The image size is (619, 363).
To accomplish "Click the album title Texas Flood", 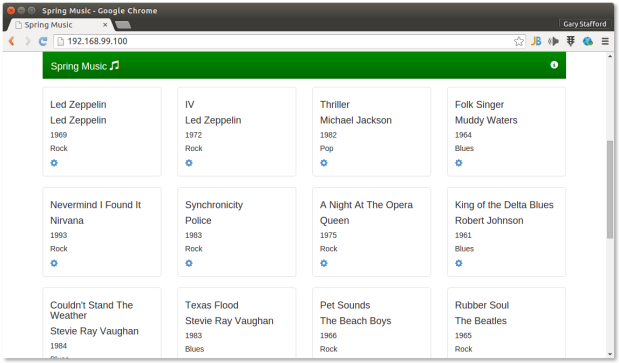I will [x=212, y=305].
